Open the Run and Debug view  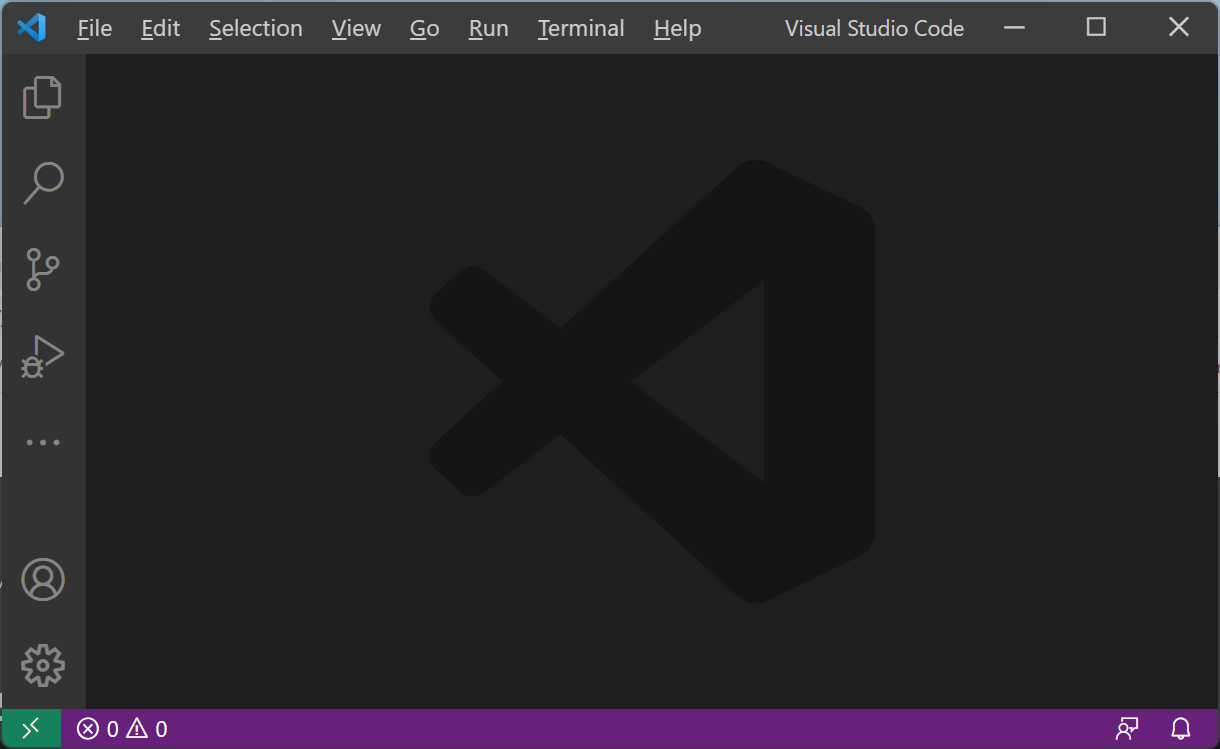click(43, 356)
